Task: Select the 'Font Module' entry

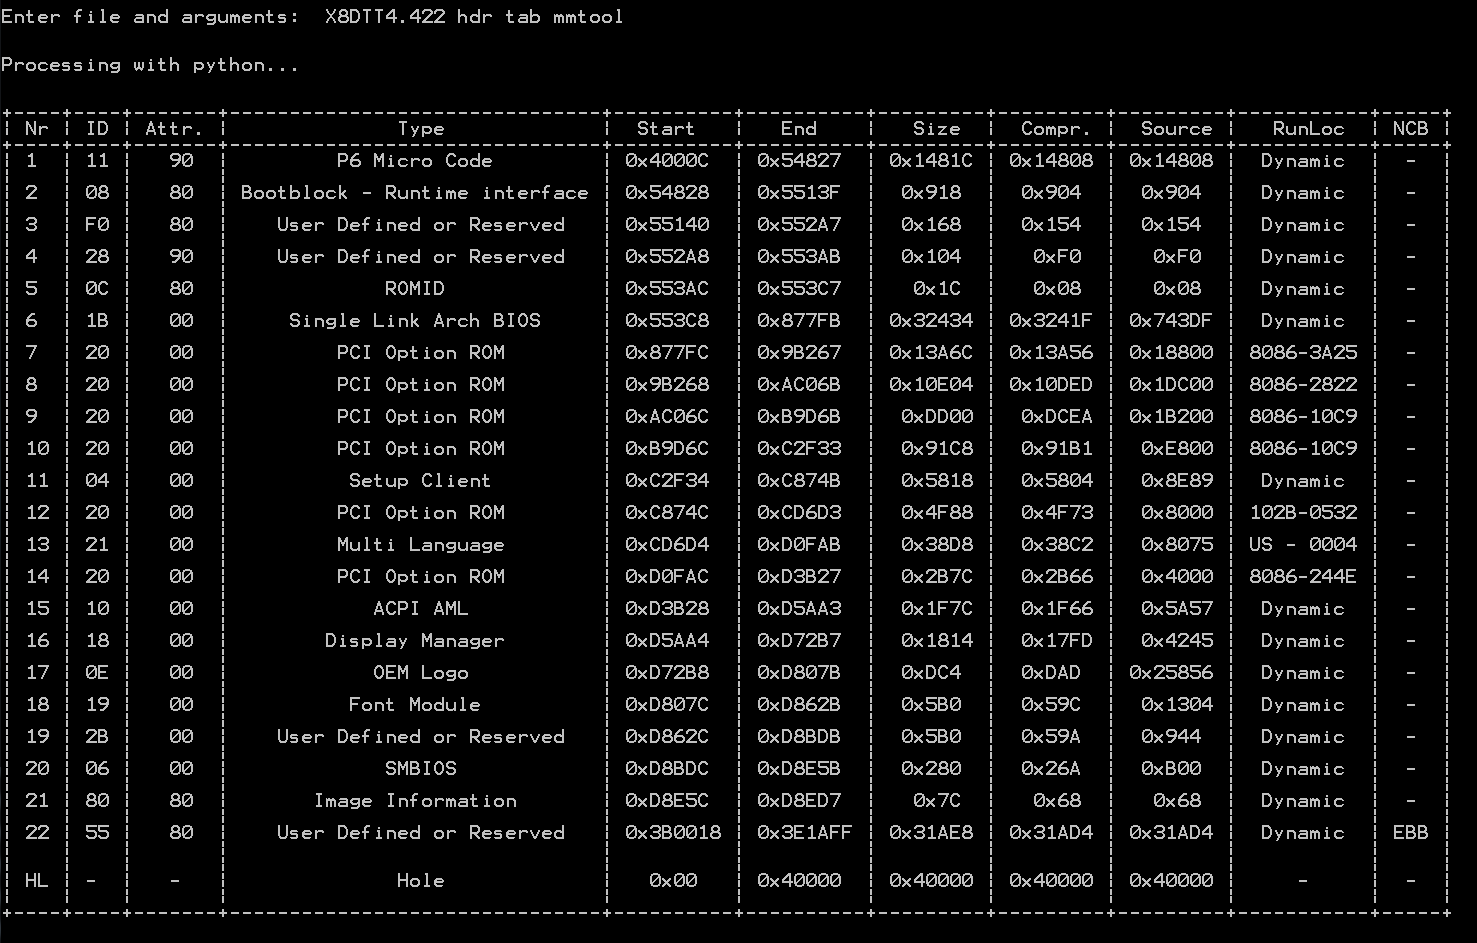Action: (414, 704)
